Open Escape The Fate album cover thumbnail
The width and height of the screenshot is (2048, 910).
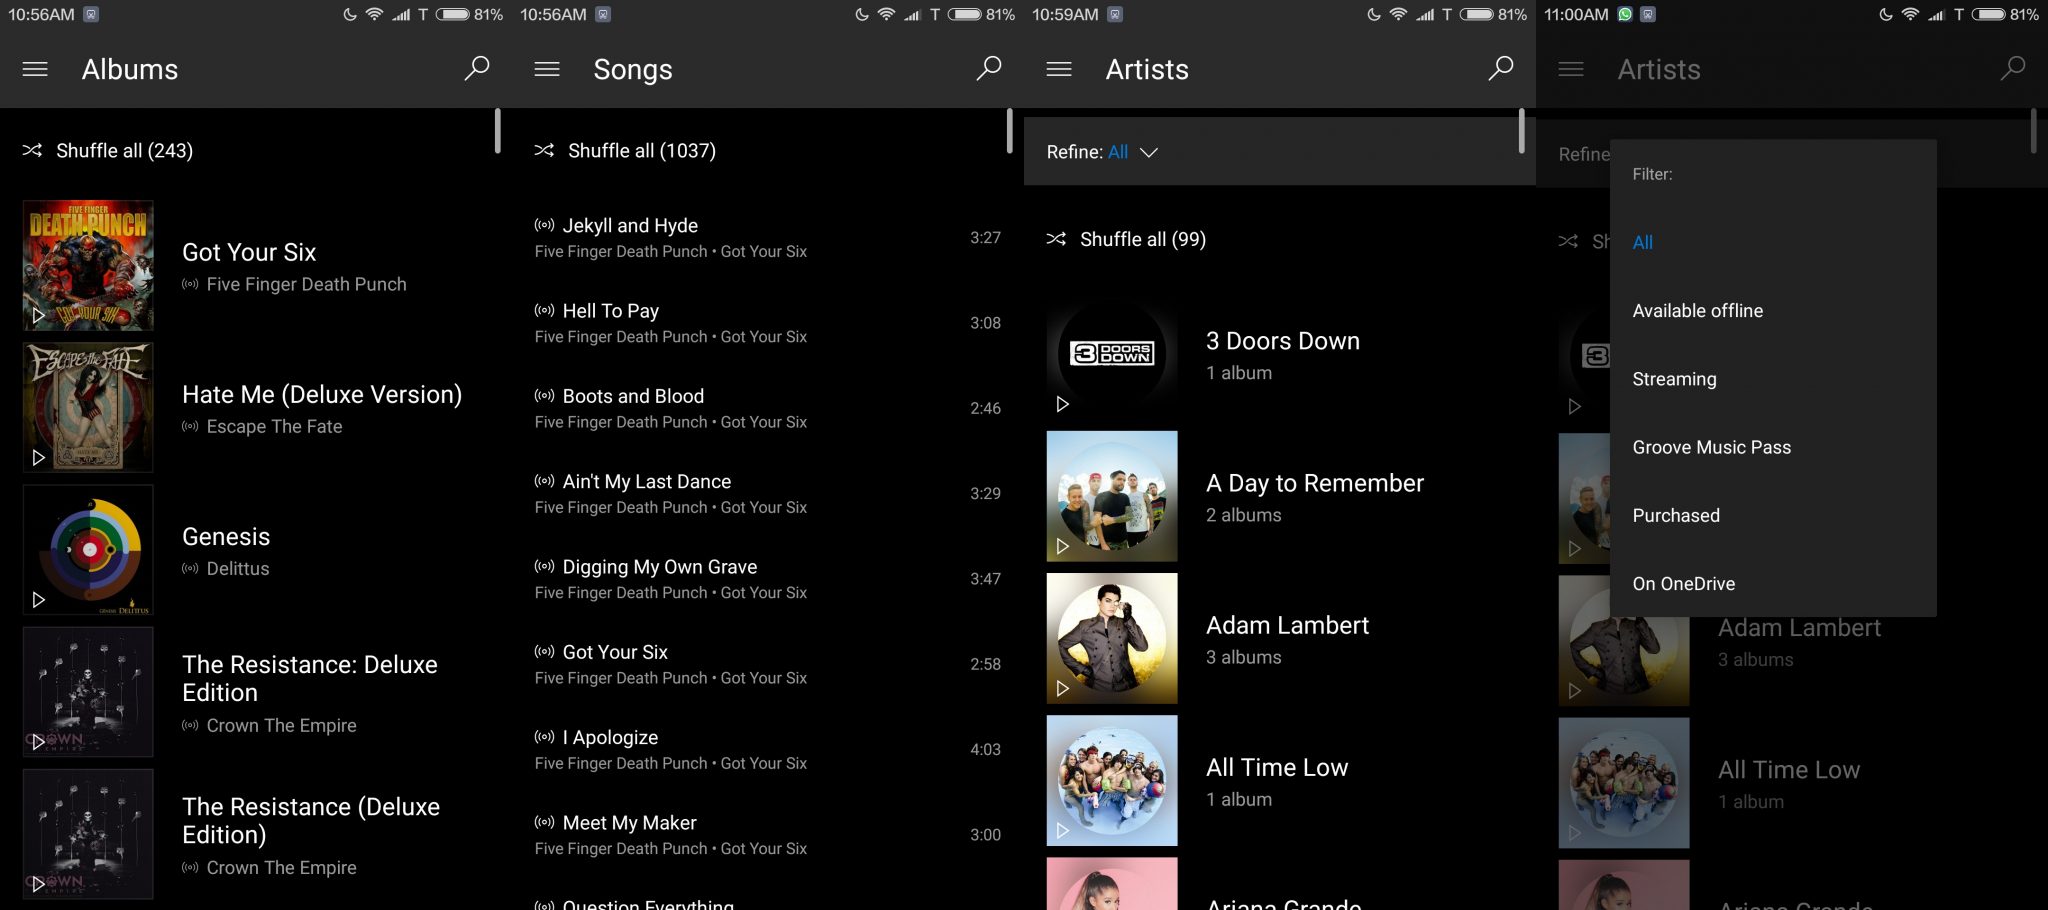coord(88,407)
